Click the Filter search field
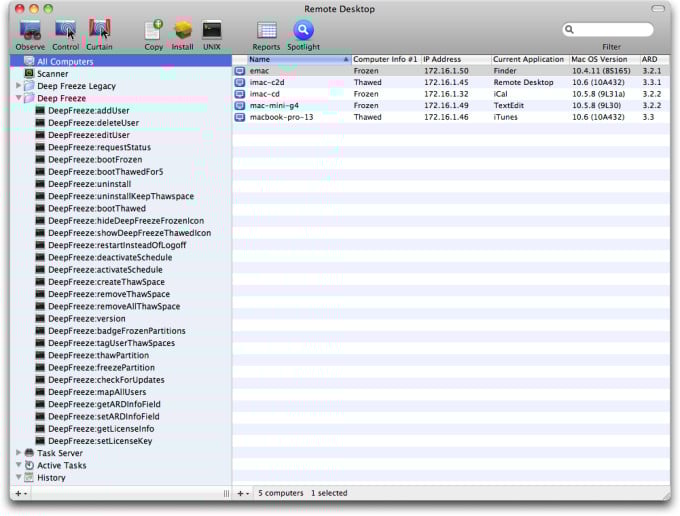Screen dimensions: 680x516 608,29
